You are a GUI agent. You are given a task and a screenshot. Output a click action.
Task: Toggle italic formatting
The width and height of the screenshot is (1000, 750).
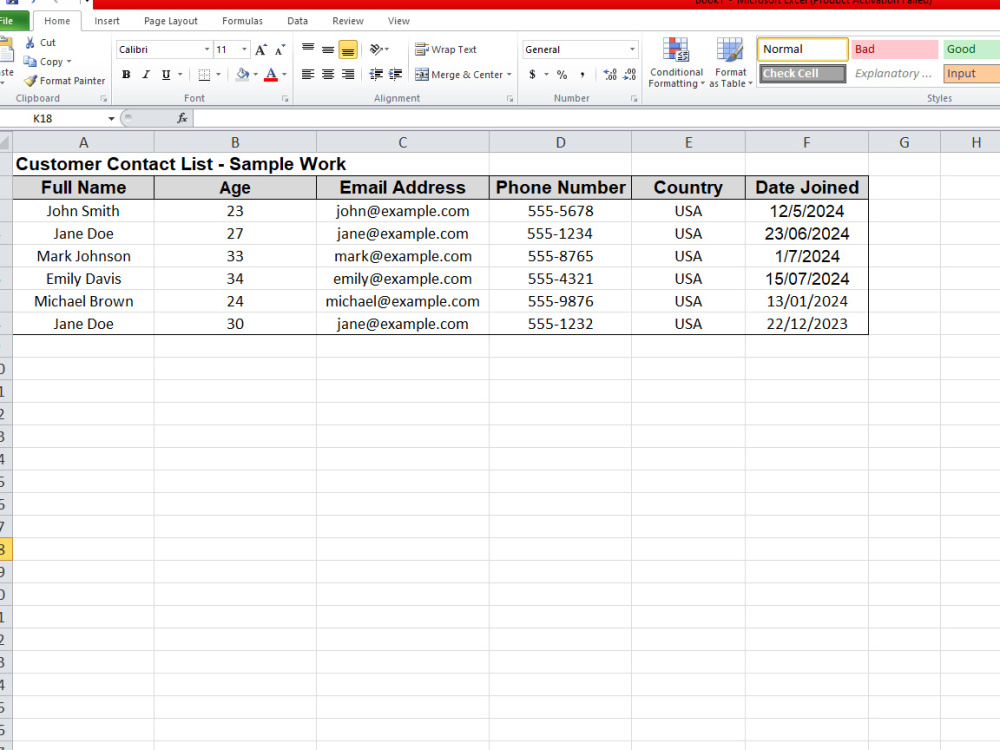click(x=146, y=75)
